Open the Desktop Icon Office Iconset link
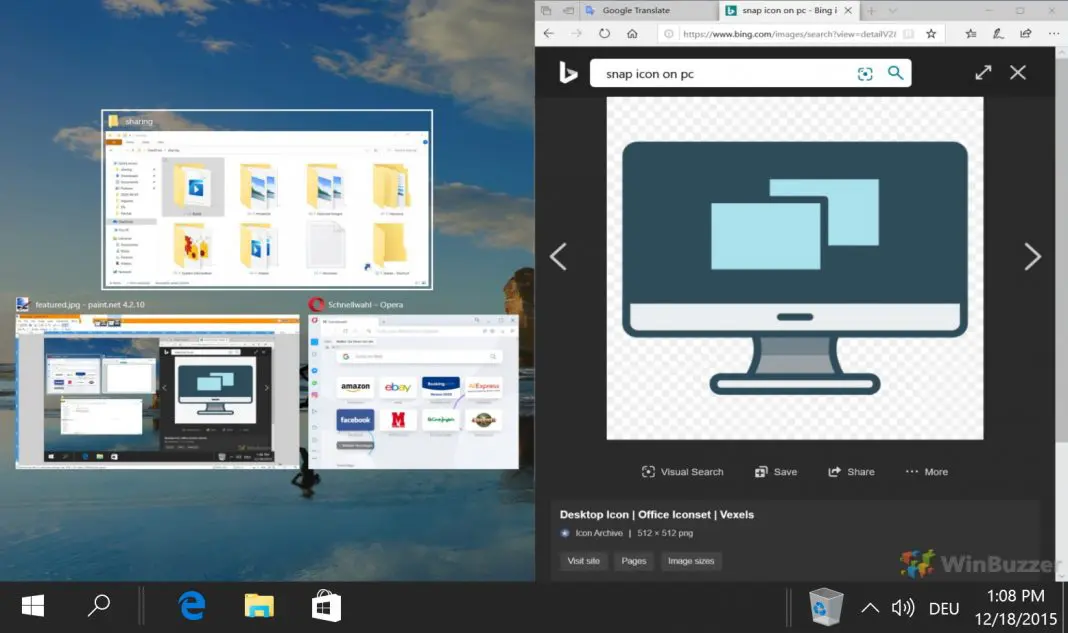 point(657,514)
